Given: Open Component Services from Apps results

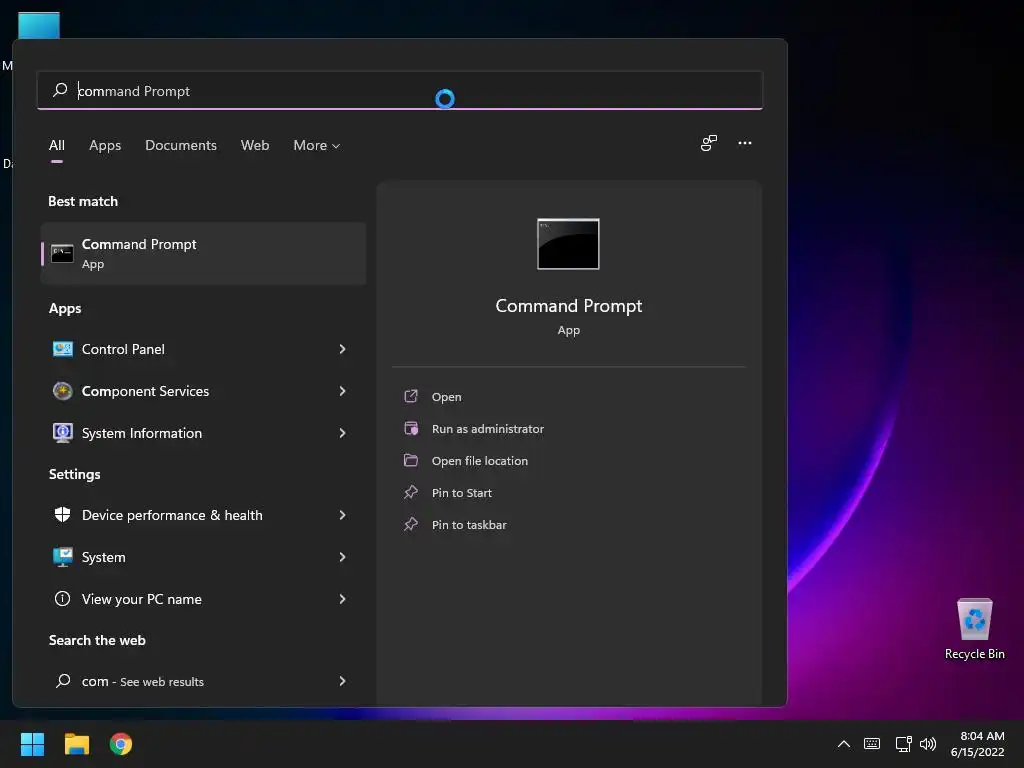Looking at the screenshot, I should pyautogui.click(x=203, y=391).
